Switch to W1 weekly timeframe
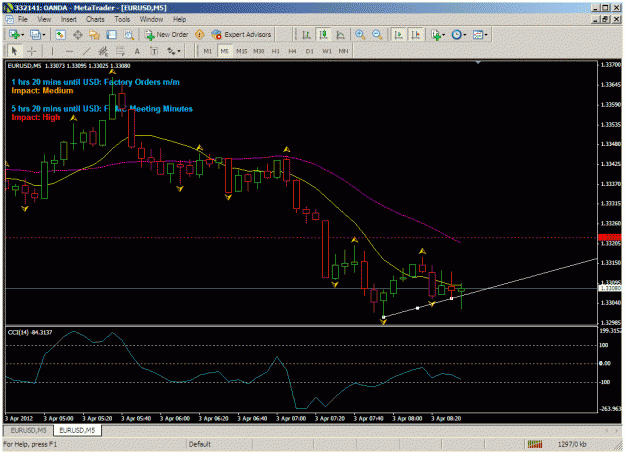Image resolution: width=625 pixels, height=452 pixels. click(x=327, y=51)
